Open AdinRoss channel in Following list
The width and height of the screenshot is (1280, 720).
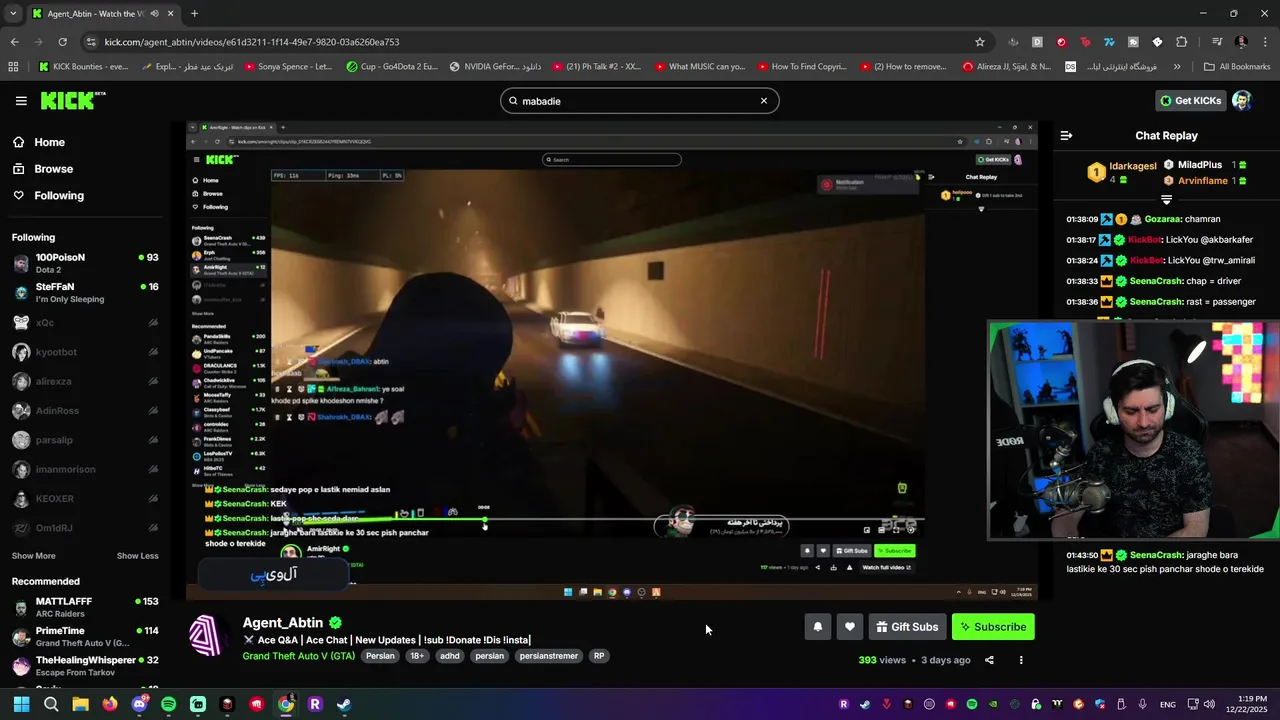[x=84, y=410]
